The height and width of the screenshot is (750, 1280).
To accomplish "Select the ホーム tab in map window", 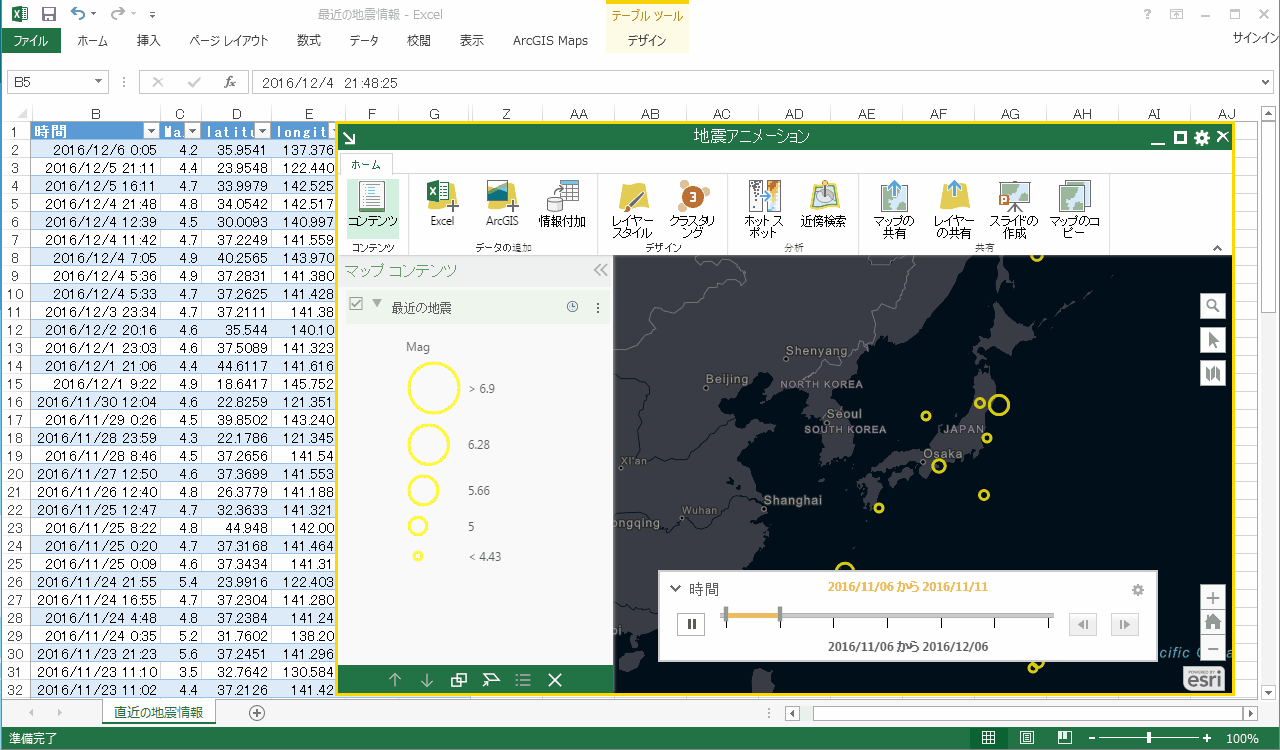I will coord(365,164).
